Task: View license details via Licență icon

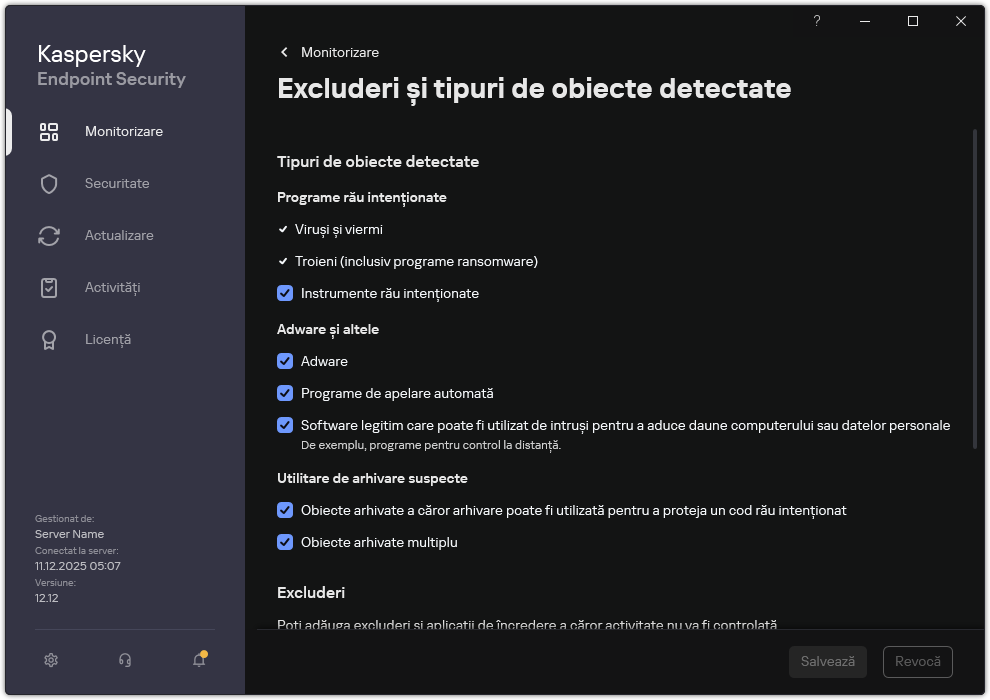Action: click(x=108, y=339)
